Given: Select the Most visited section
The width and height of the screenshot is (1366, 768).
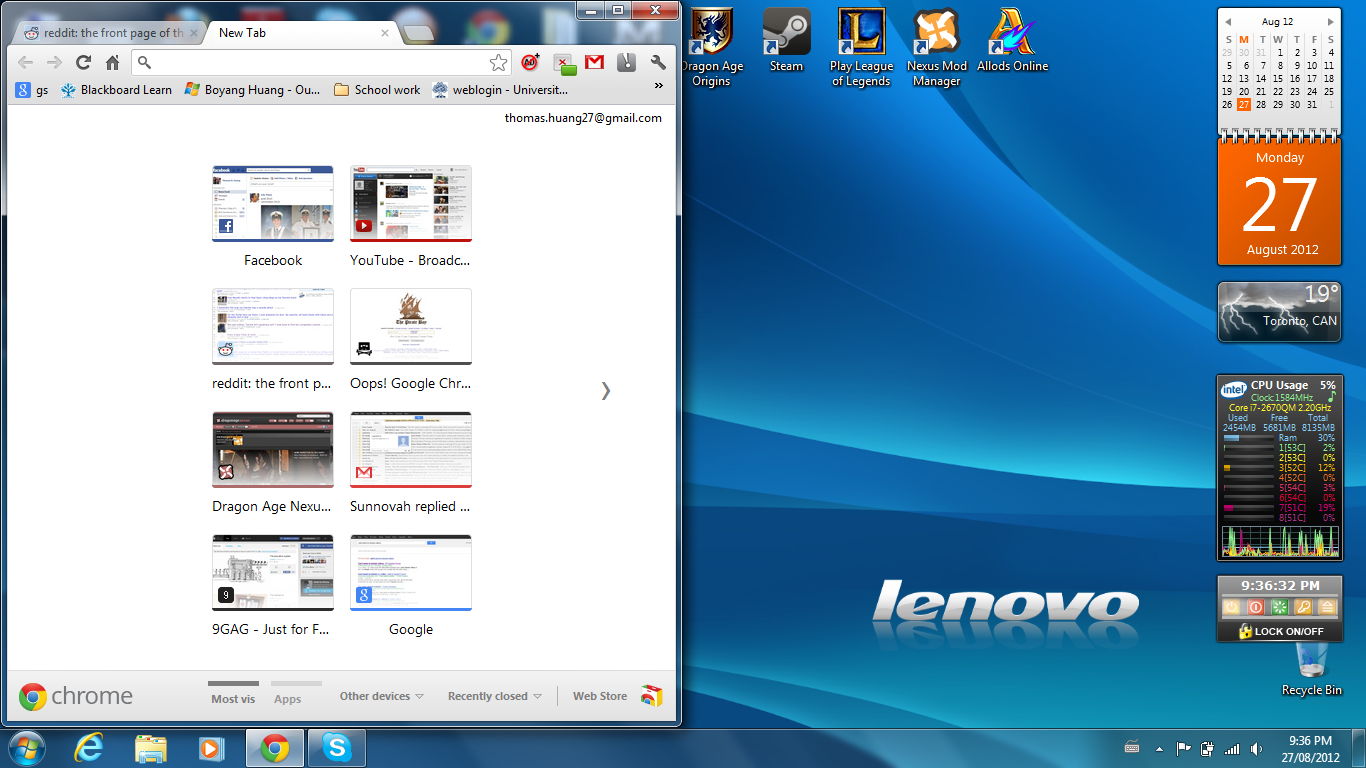Looking at the screenshot, I should 233,699.
